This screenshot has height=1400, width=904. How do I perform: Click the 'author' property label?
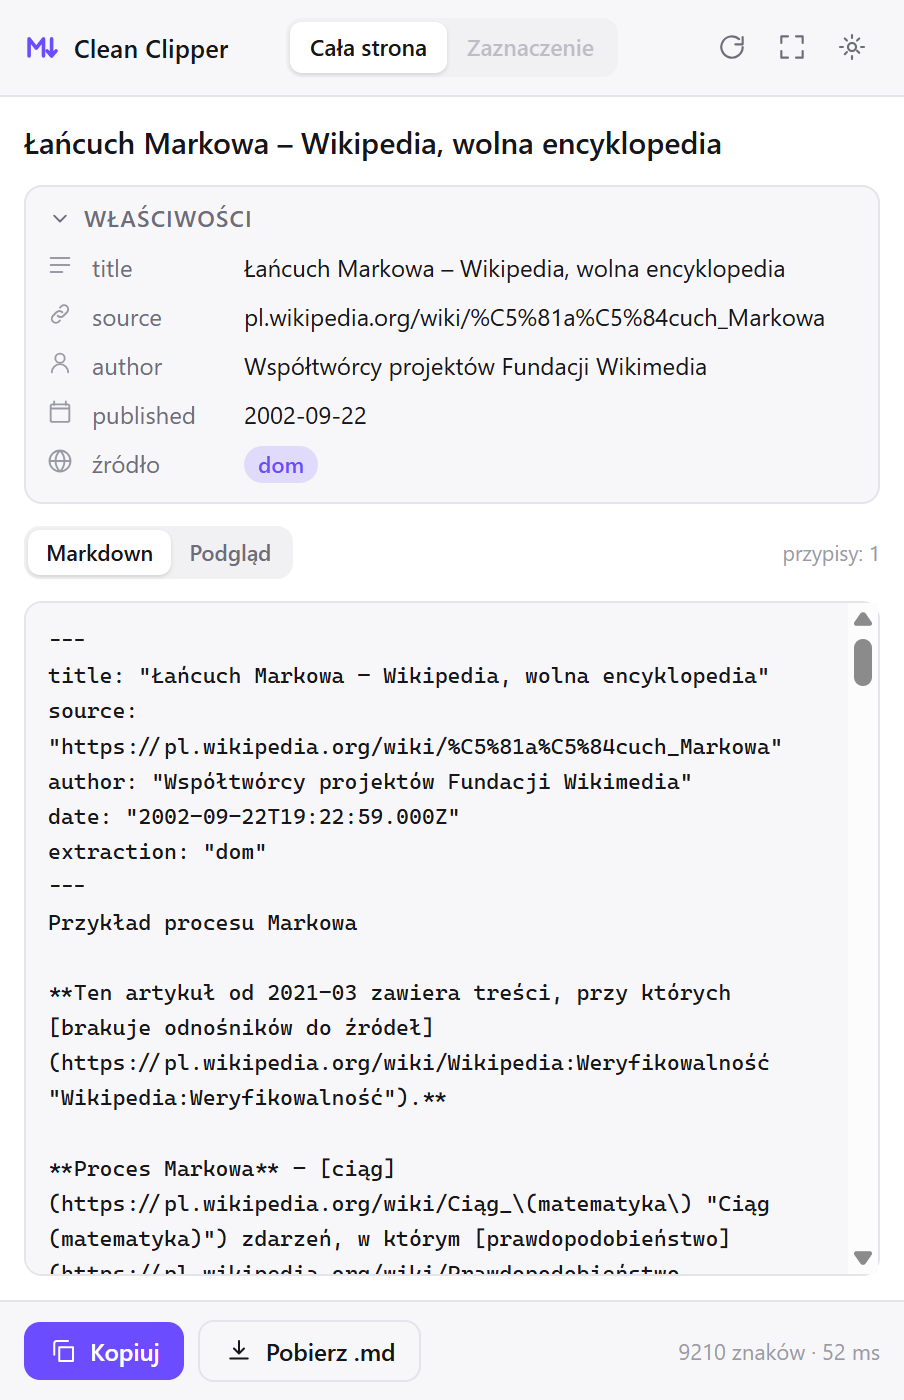[127, 367]
